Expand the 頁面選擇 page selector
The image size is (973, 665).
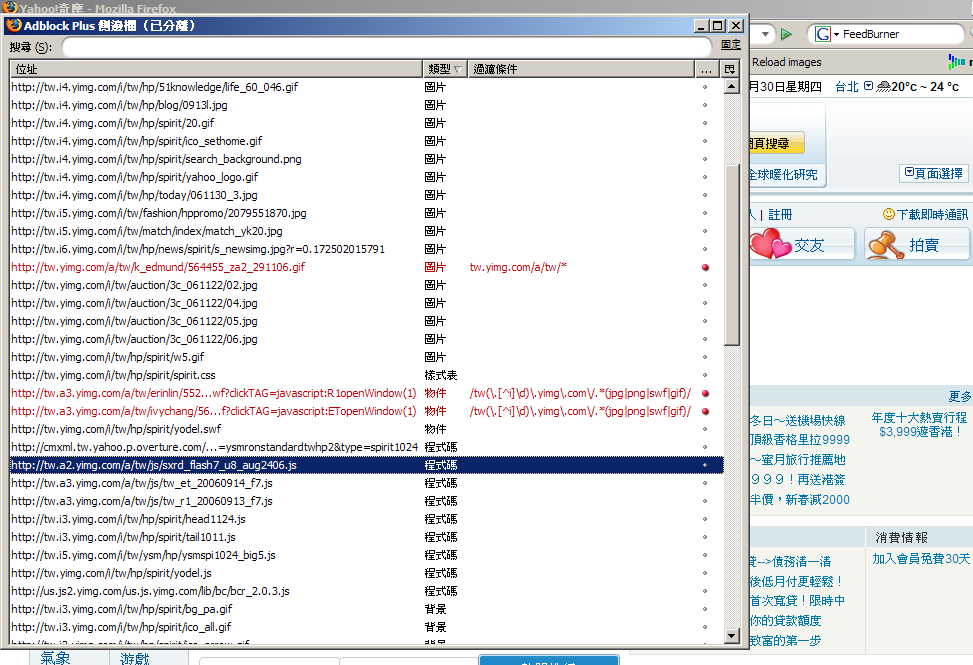[x=934, y=173]
